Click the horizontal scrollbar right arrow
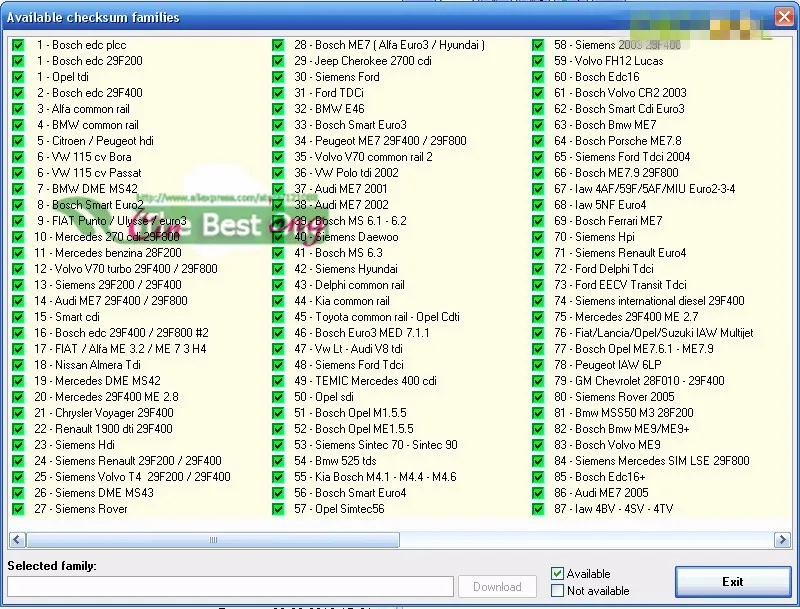The image size is (800, 609). coord(782,540)
